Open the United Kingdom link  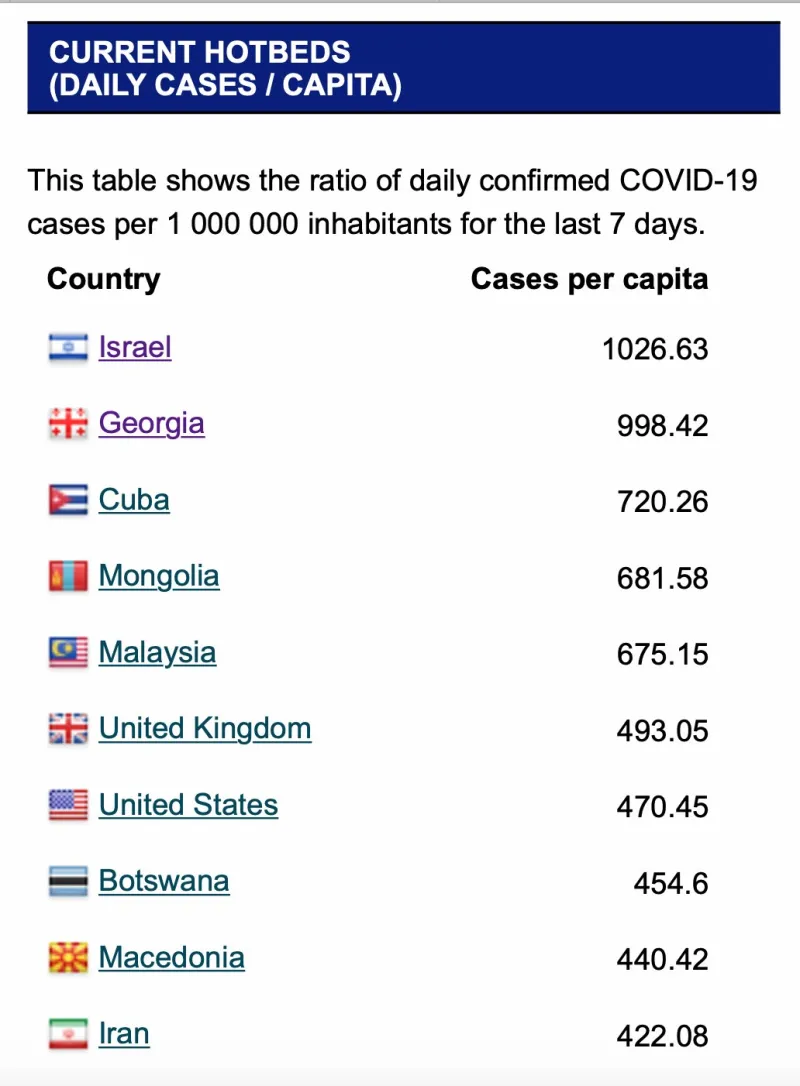205,729
